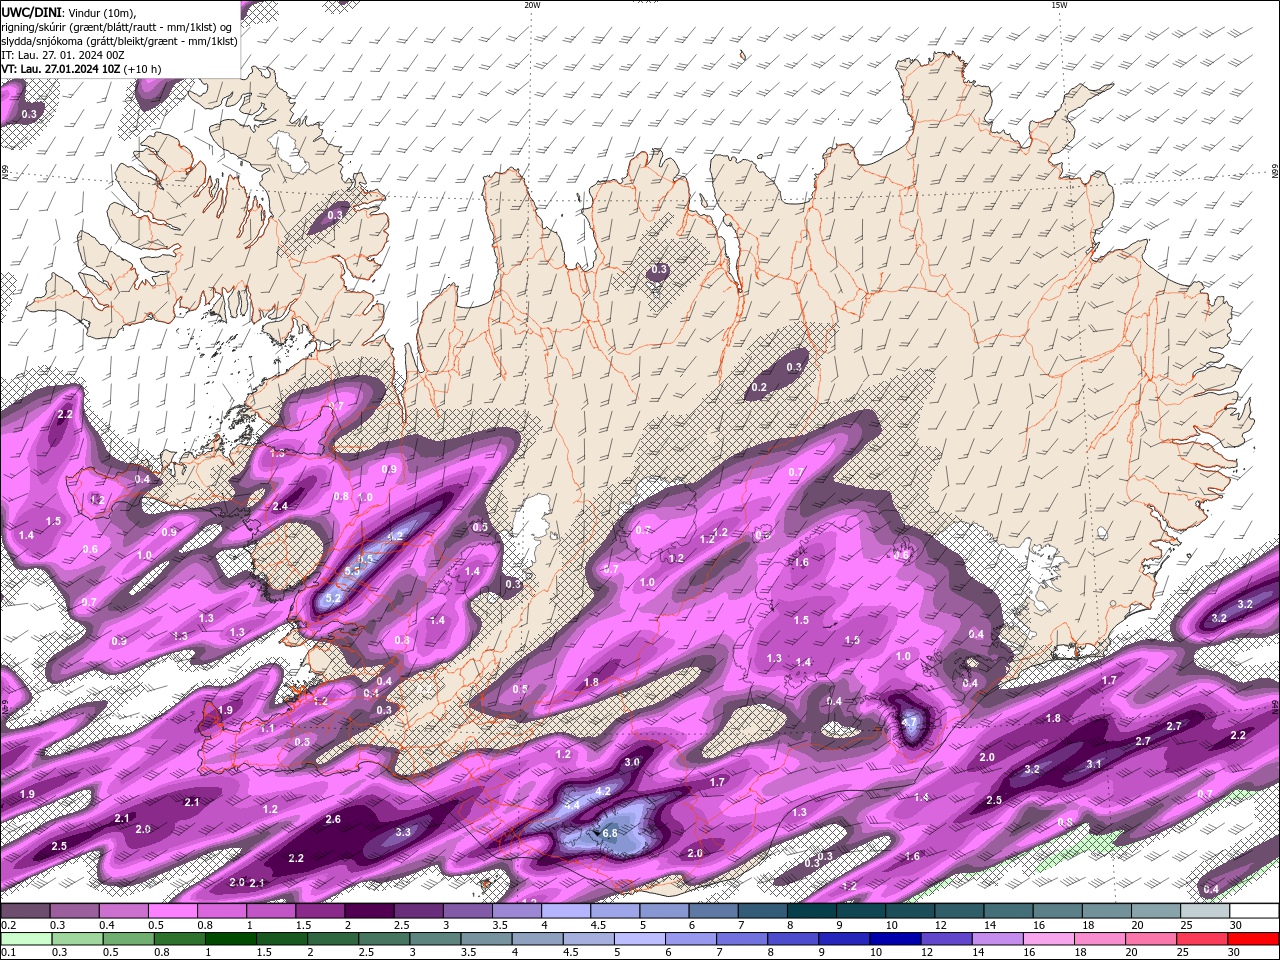Image resolution: width=1280 pixels, height=960 pixels.
Task: Select the 3.1 value on the map
Action: [x=1094, y=764]
